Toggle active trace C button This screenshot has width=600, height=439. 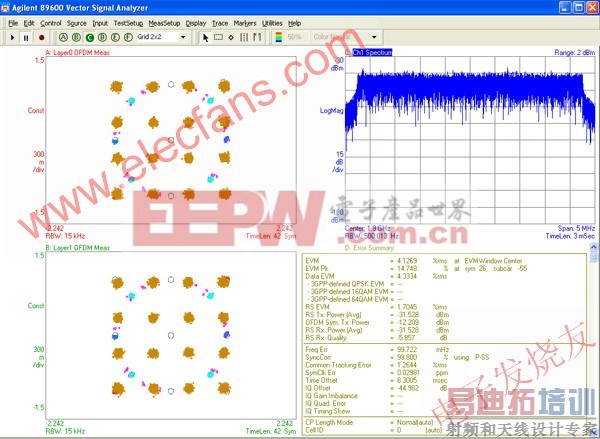tap(90, 37)
